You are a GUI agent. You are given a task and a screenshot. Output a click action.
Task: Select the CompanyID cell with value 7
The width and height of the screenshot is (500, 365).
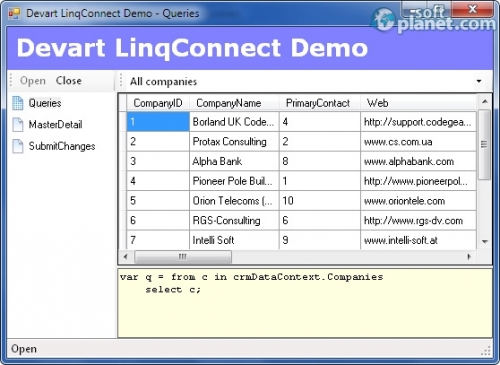(x=158, y=240)
